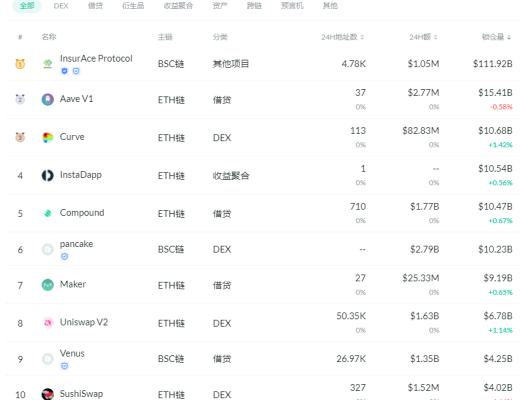Click the 4.78K address count for InsurAce
Image resolution: width=520 pixels, height=400 pixels.
[x=353, y=64]
